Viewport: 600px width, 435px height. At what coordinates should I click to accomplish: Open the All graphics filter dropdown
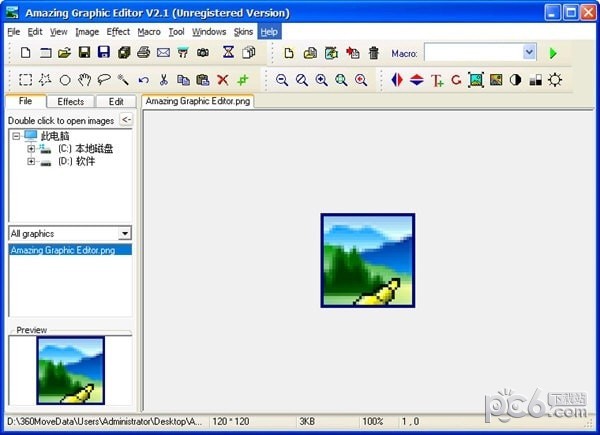click(x=124, y=233)
